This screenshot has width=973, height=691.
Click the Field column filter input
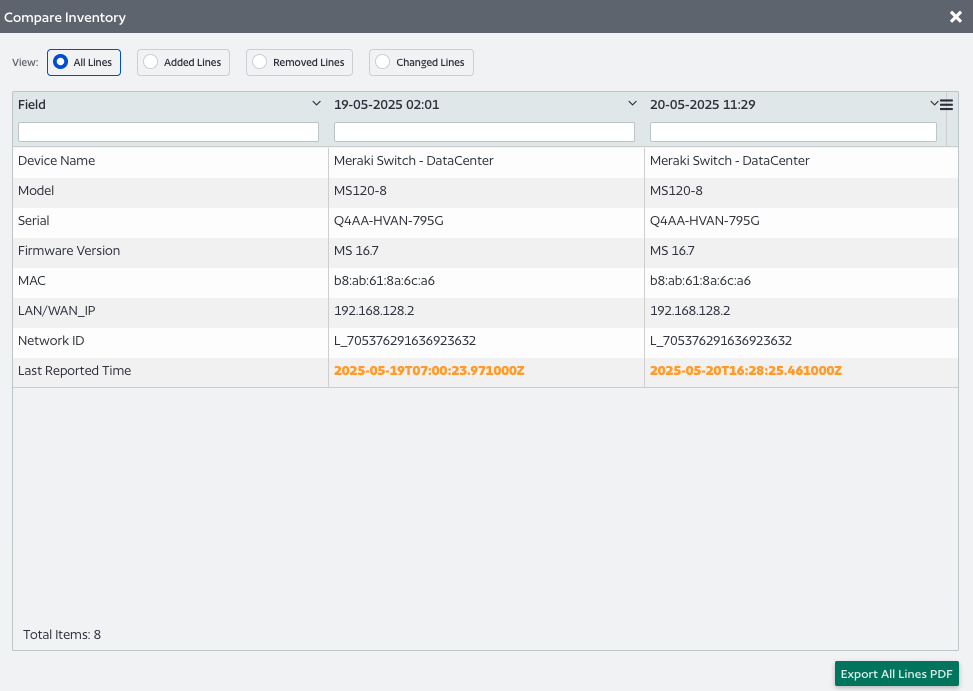[168, 131]
